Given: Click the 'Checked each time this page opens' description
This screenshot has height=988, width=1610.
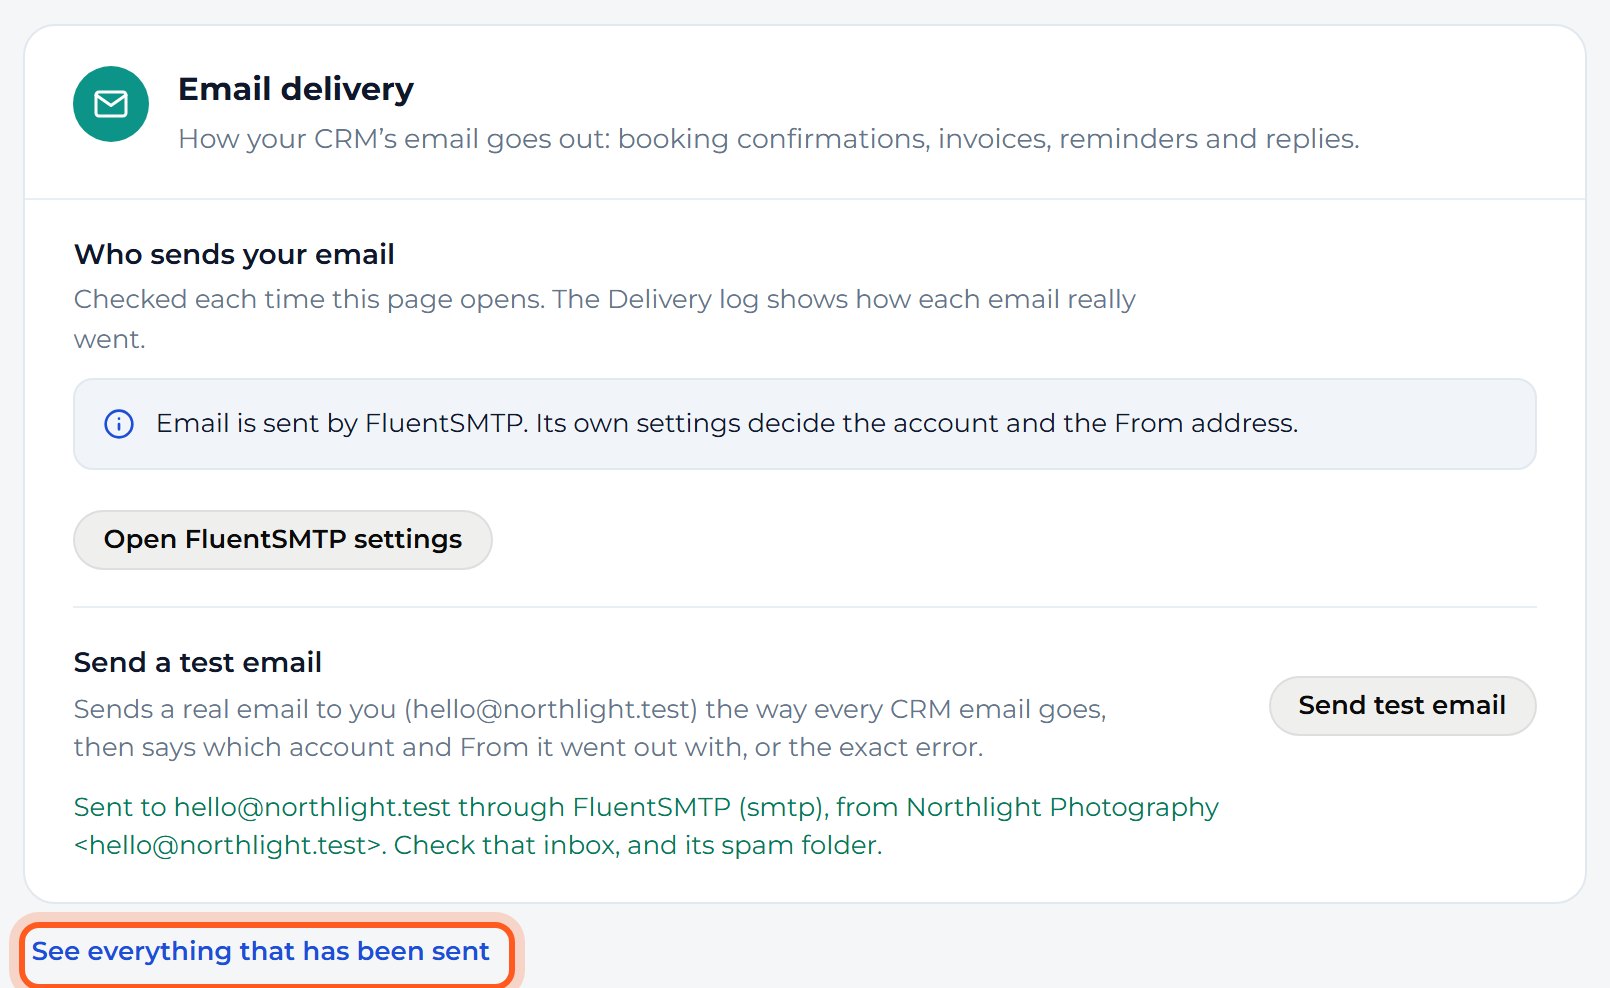Looking at the screenshot, I should [605, 319].
